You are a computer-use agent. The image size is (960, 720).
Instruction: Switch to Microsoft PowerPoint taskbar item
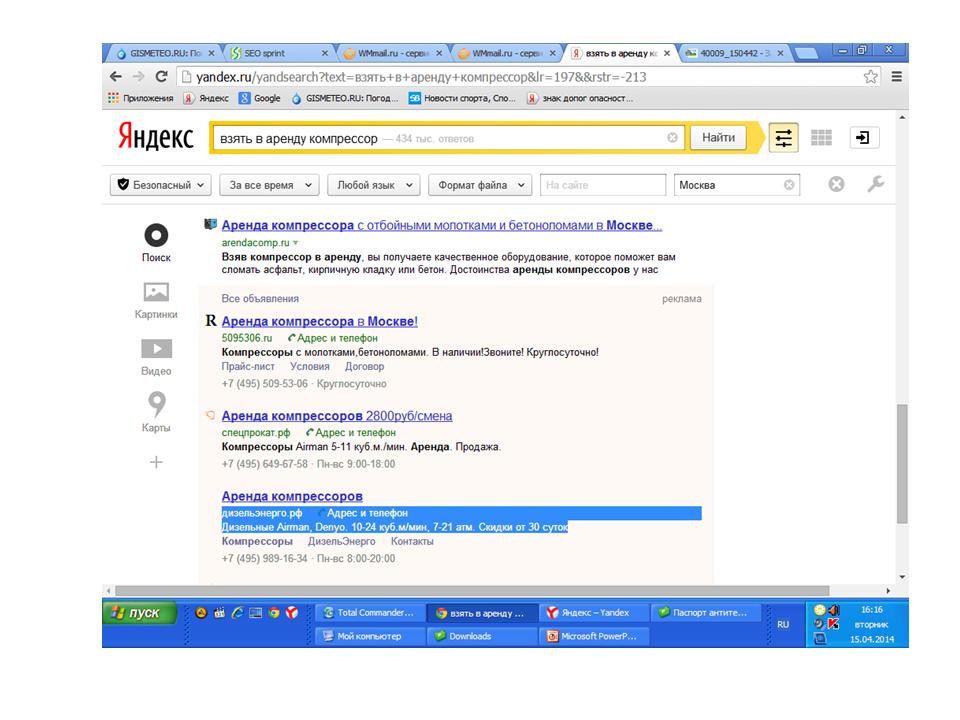[x=593, y=636]
